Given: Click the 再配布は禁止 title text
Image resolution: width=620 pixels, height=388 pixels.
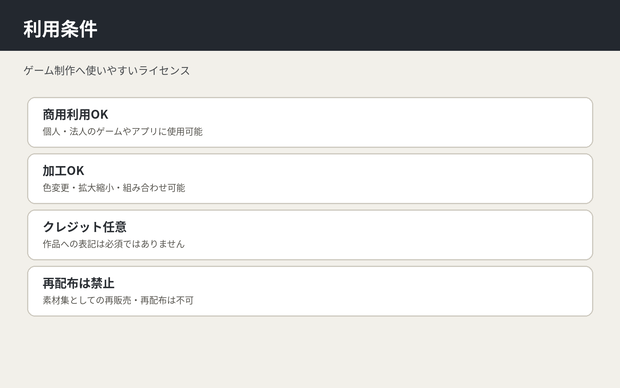Looking at the screenshot, I should (79, 283).
